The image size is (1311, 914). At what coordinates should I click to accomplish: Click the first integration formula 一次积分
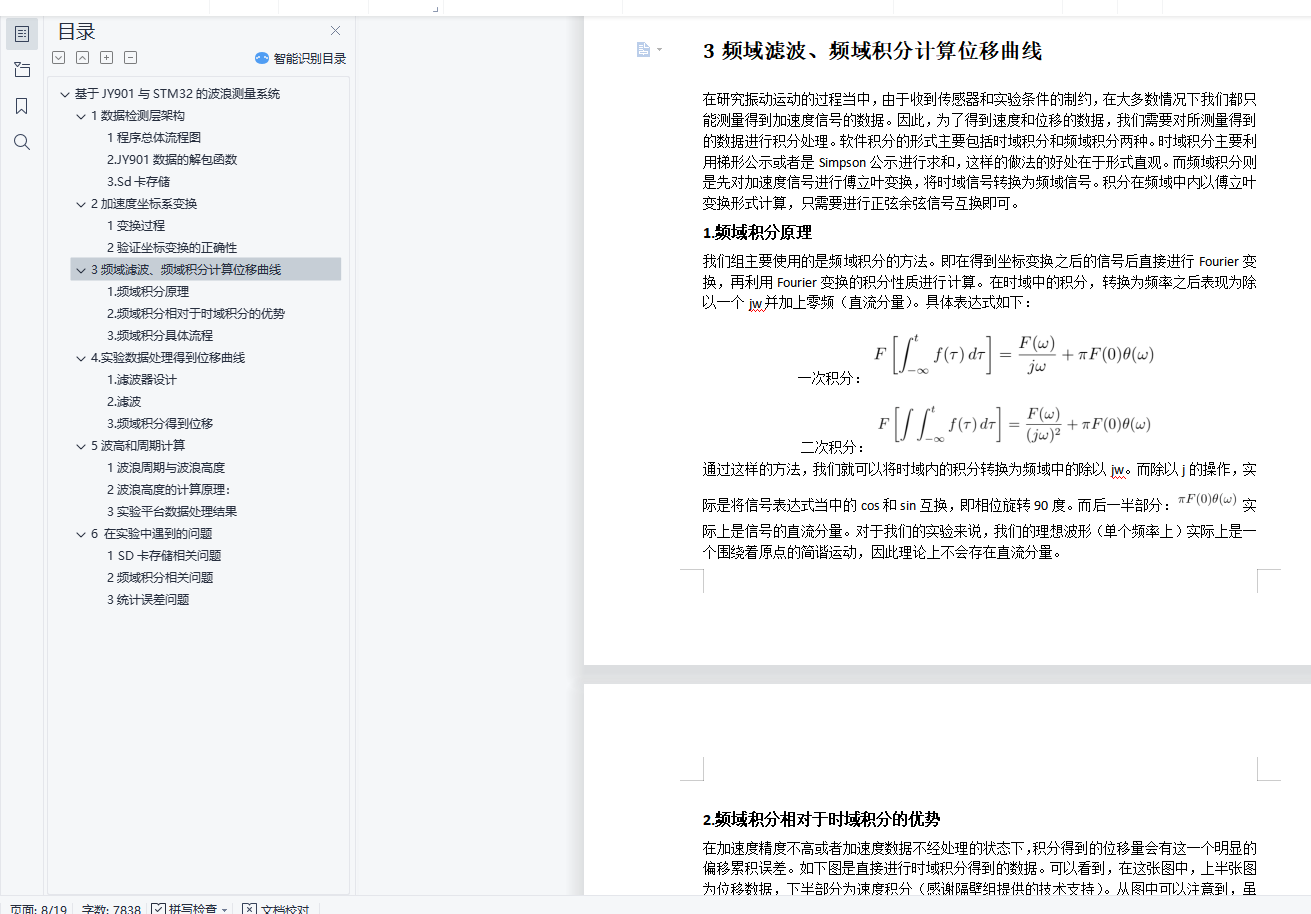(1015, 355)
